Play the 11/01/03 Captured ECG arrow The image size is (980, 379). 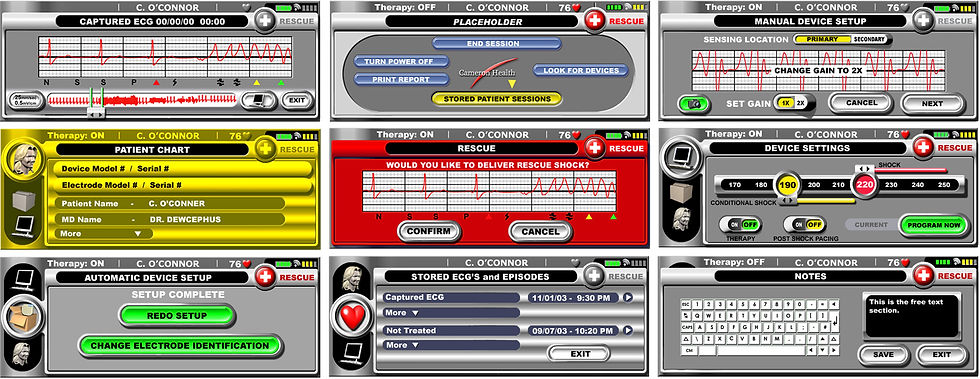click(x=628, y=298)
